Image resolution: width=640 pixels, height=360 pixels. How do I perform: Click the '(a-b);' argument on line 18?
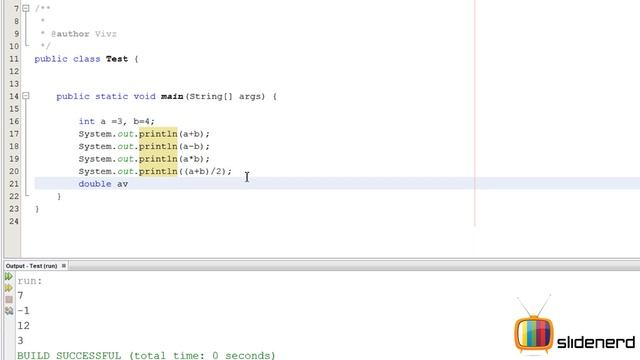pos(194,147)
